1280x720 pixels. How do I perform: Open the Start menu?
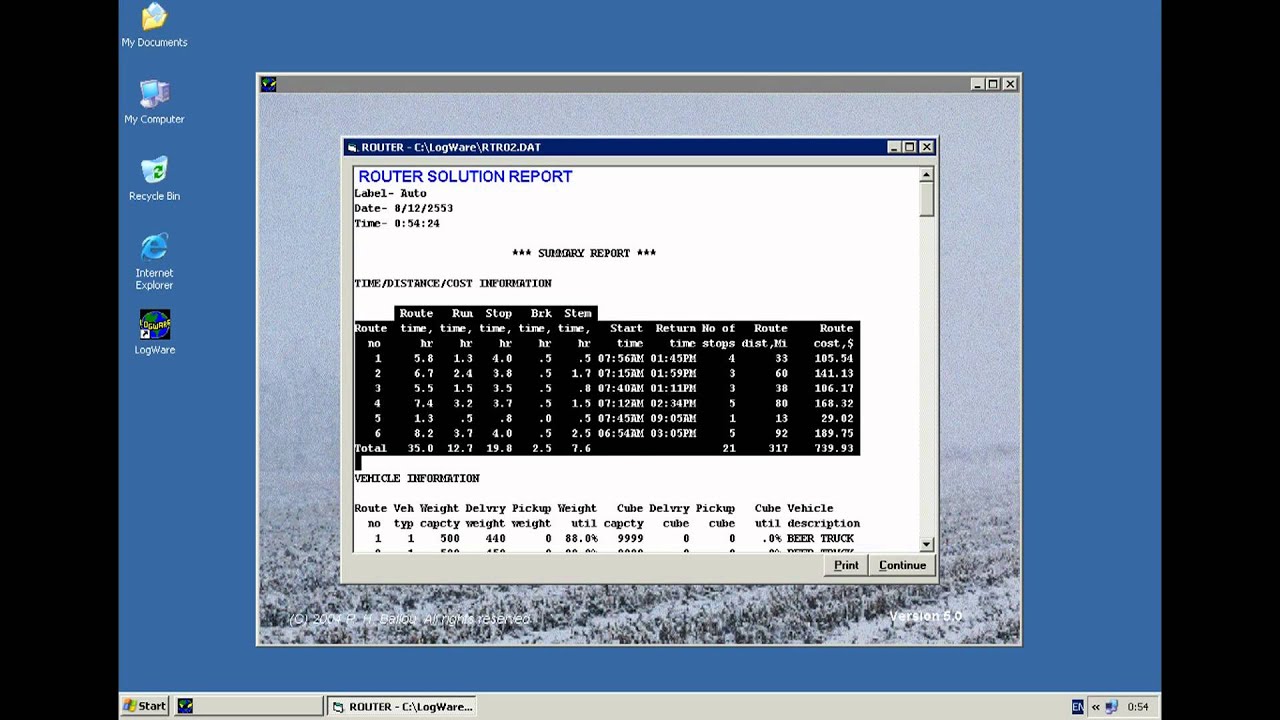pyautogui.click(x=145, y=706)
